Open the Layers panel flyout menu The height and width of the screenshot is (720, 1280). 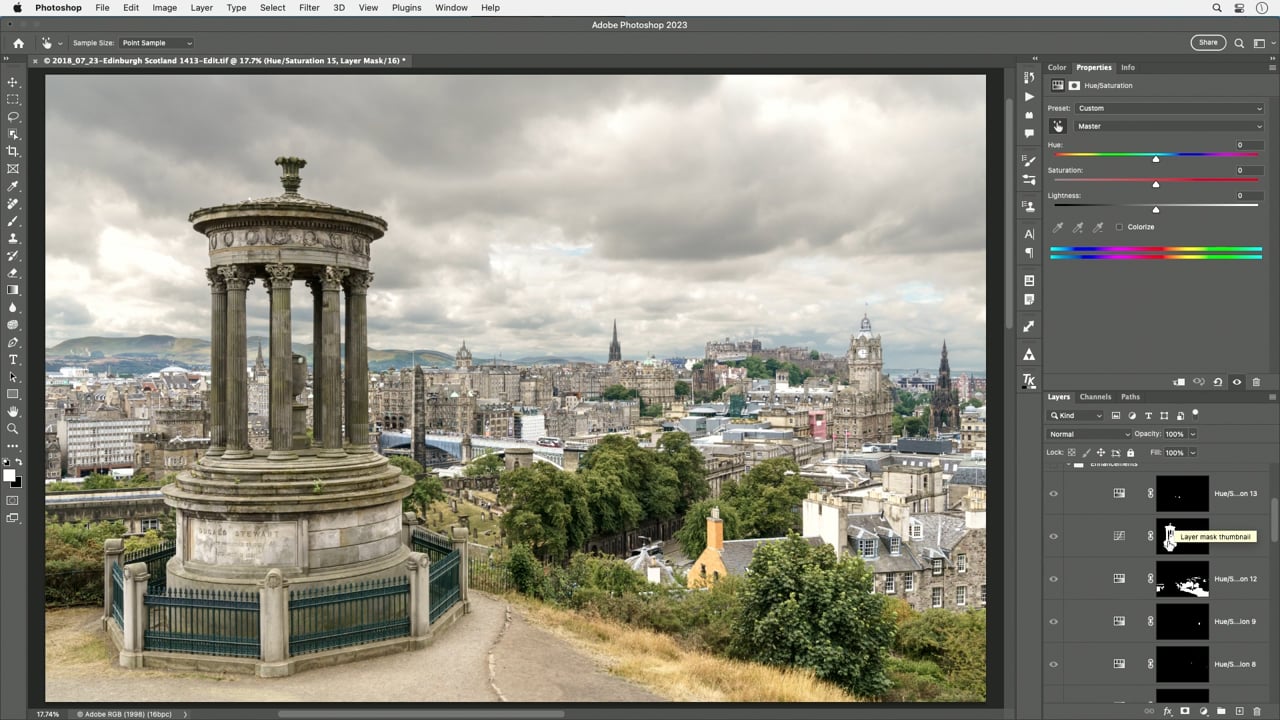[x=1272, y=397]
